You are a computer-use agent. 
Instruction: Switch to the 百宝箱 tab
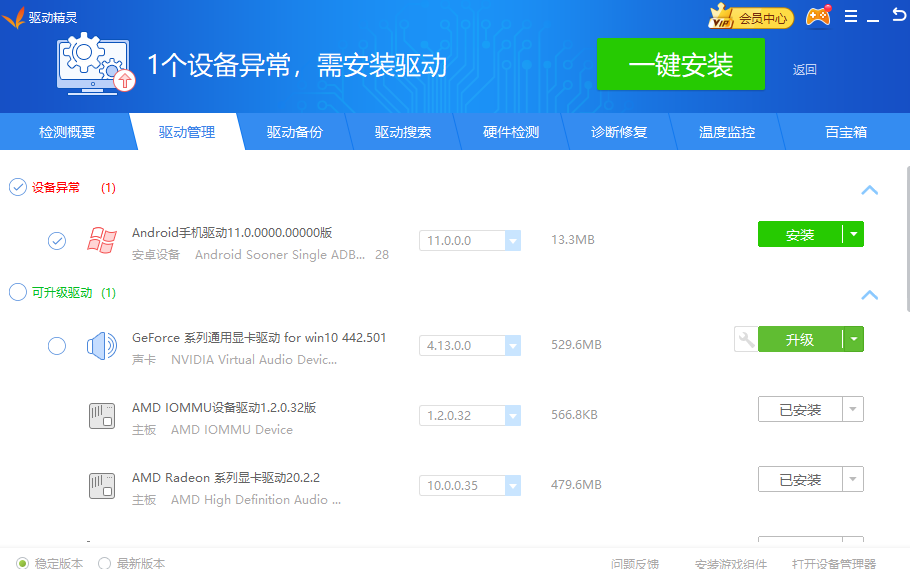pyautogui.click(x=846, y=132)
